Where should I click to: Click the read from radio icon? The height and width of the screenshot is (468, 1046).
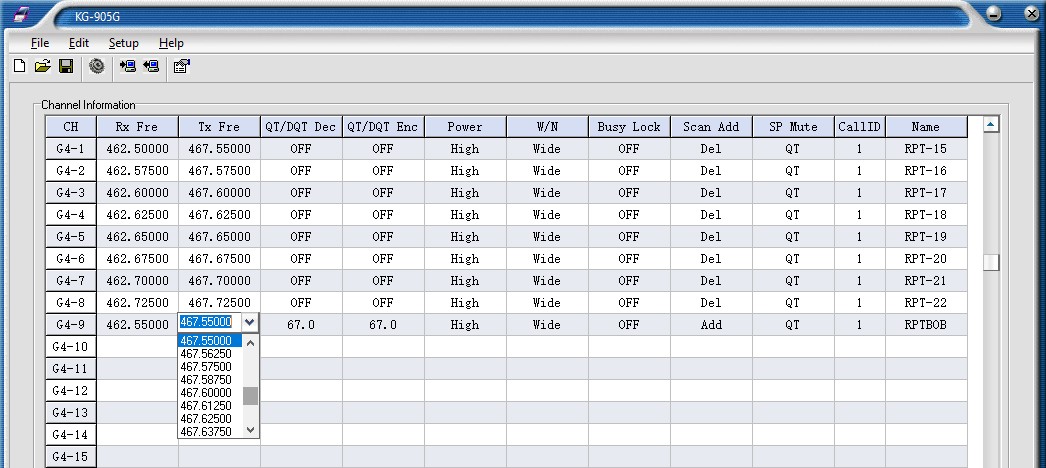click(127, 65)
